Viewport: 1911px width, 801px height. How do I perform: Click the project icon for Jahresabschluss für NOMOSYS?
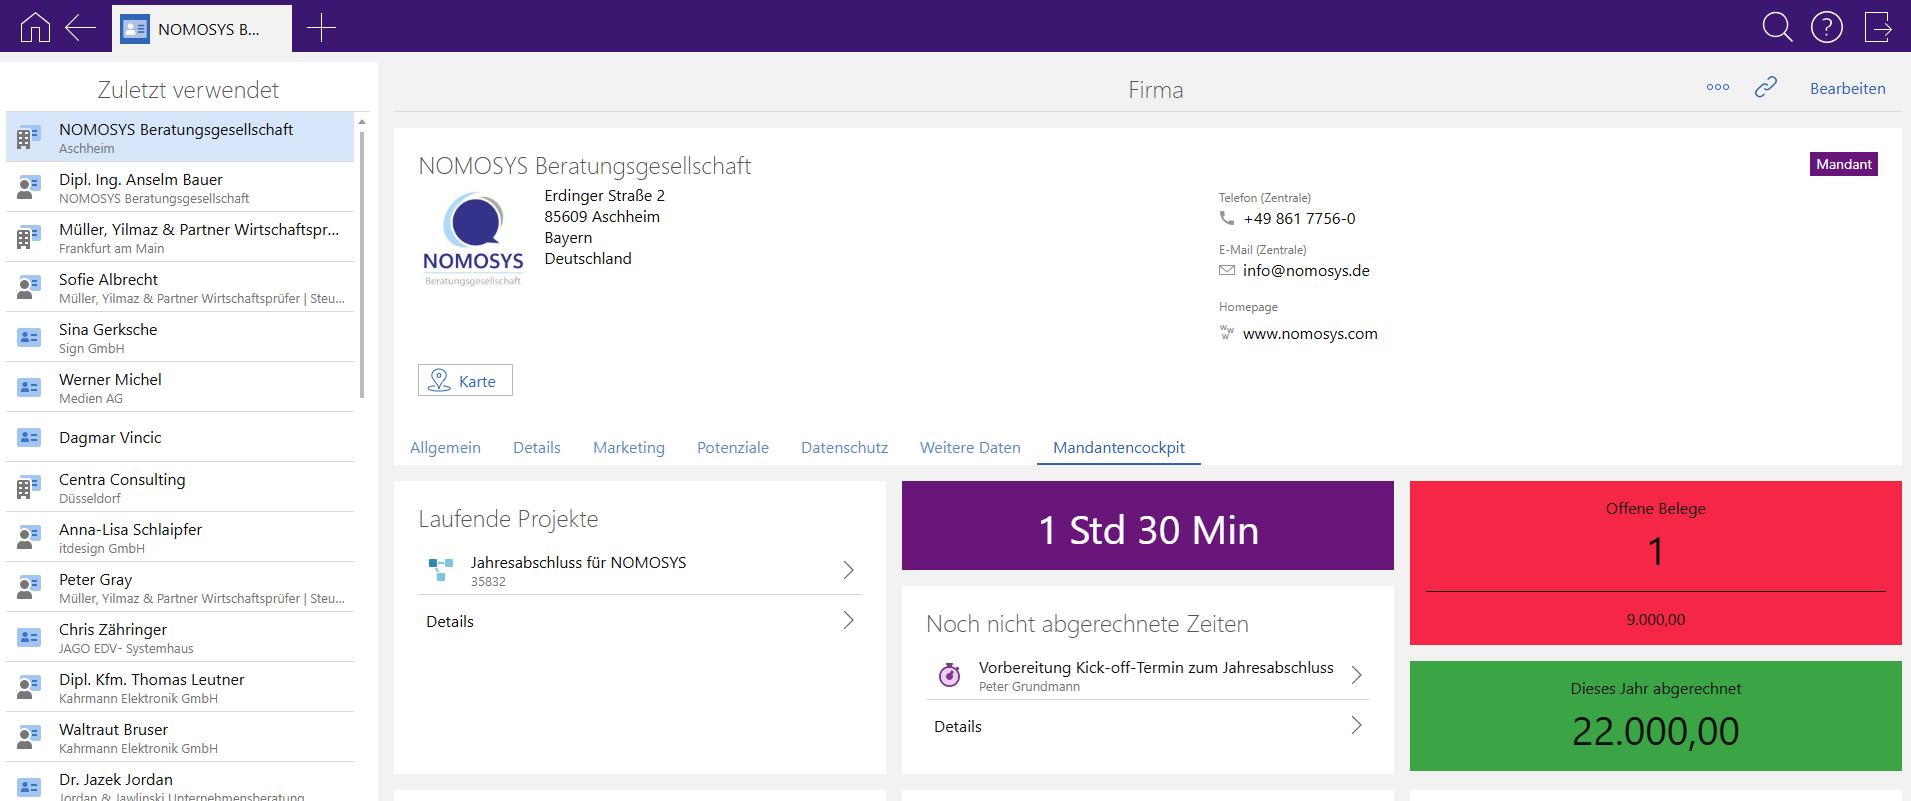(x=441, y=570)
